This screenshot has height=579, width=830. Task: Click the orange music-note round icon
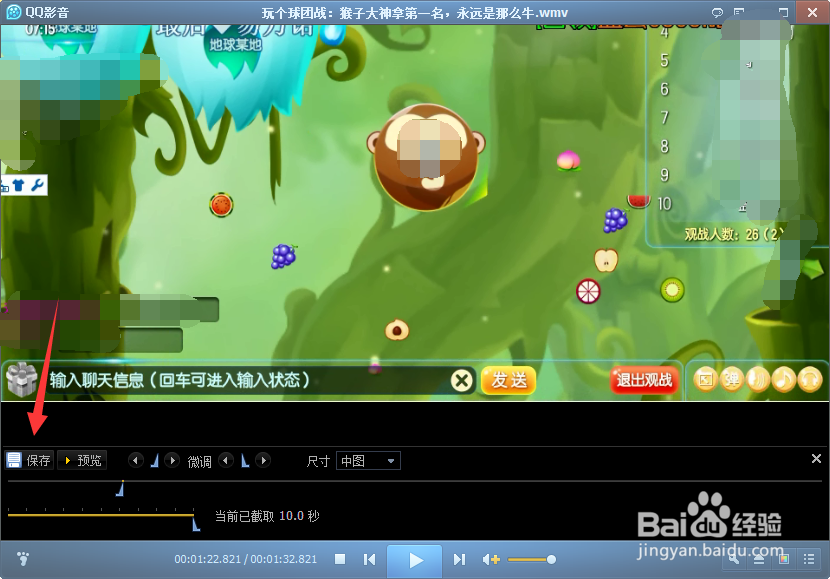[x=783, y=379]
